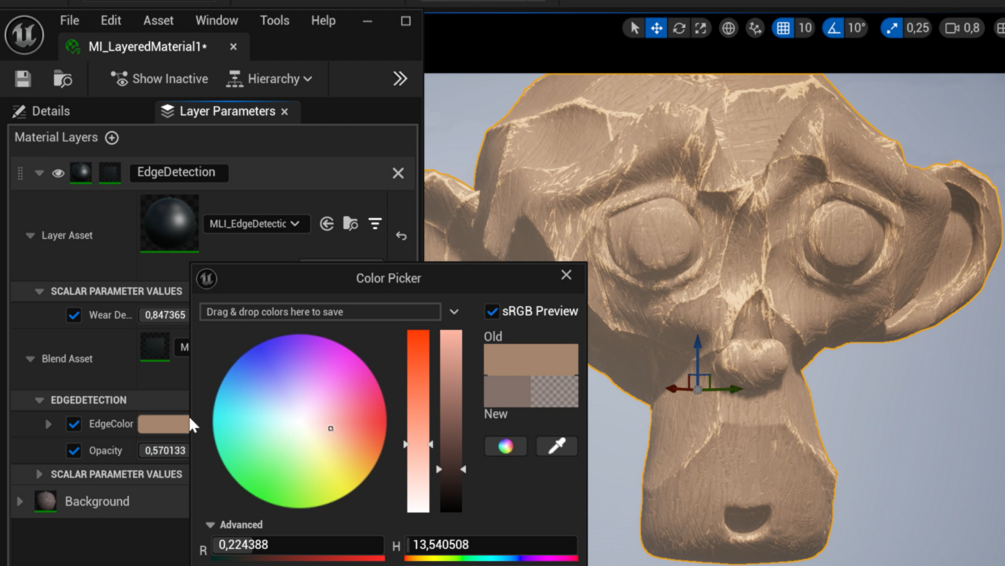Collapse the Layer Asset row
Screen dimensions: 1005x566
30,236
